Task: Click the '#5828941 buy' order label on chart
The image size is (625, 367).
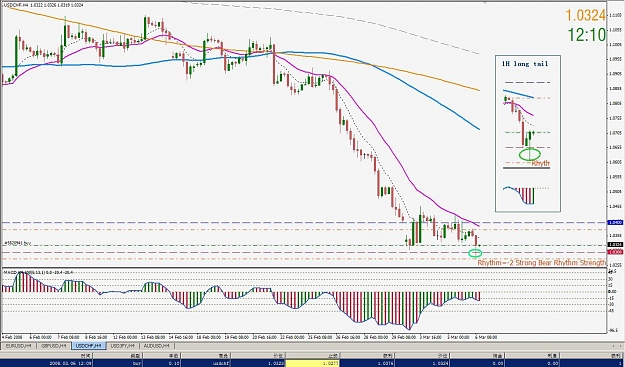Action: coord(17,243)
